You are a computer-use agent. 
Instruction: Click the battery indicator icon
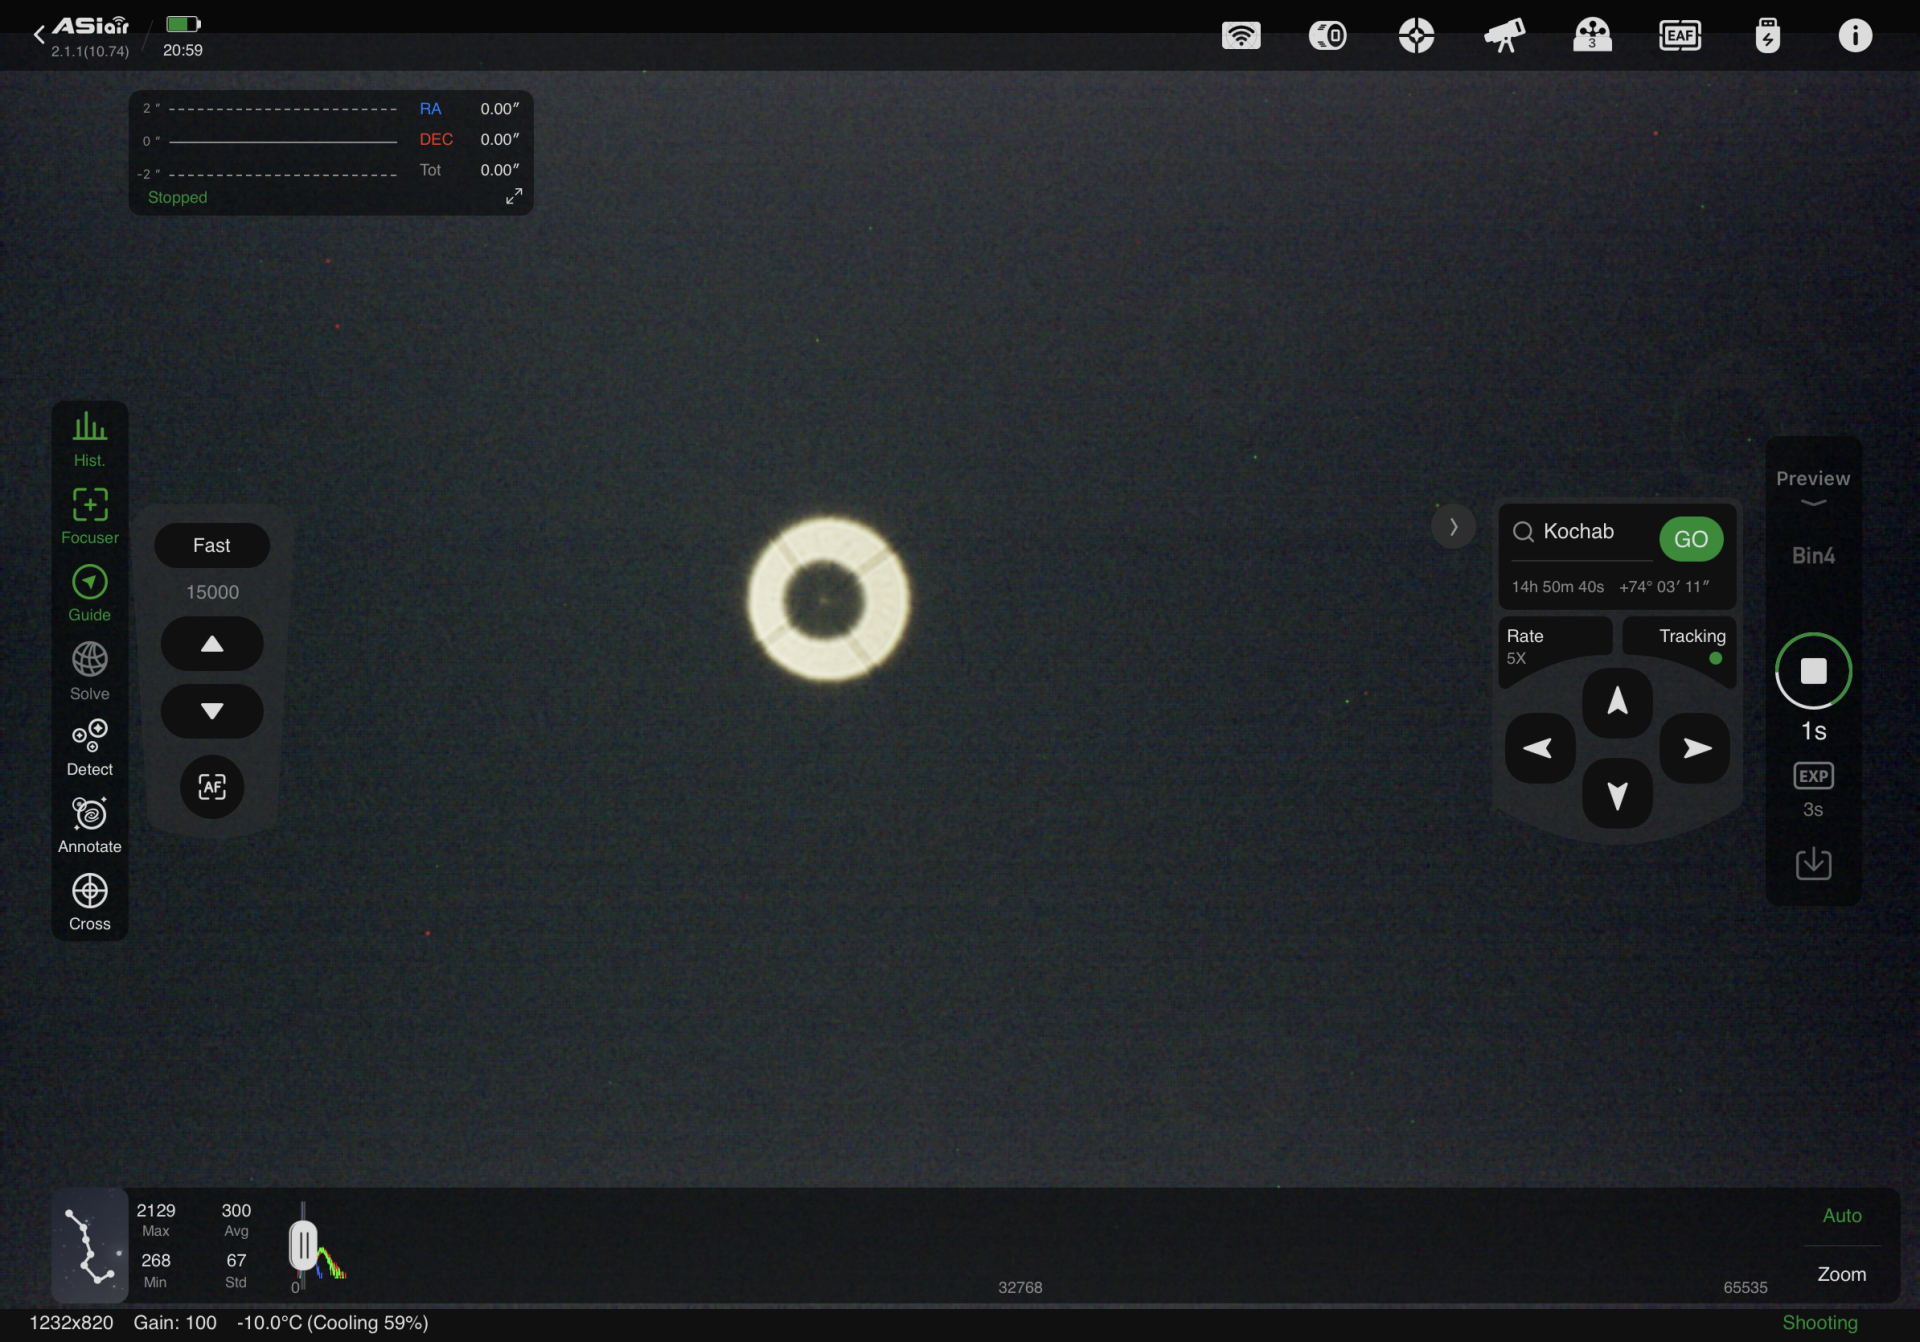click(183, 24)
